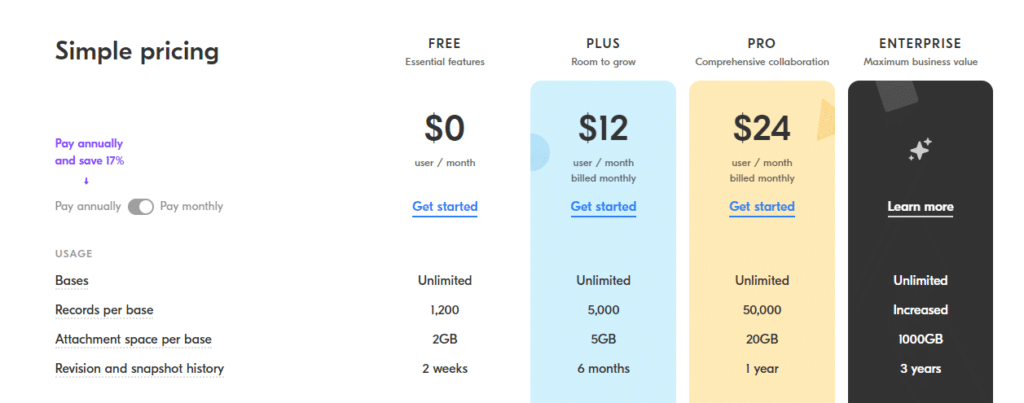Select the Pay monthly label
This screenshot has width=1024, height=403.
[191, 206]
